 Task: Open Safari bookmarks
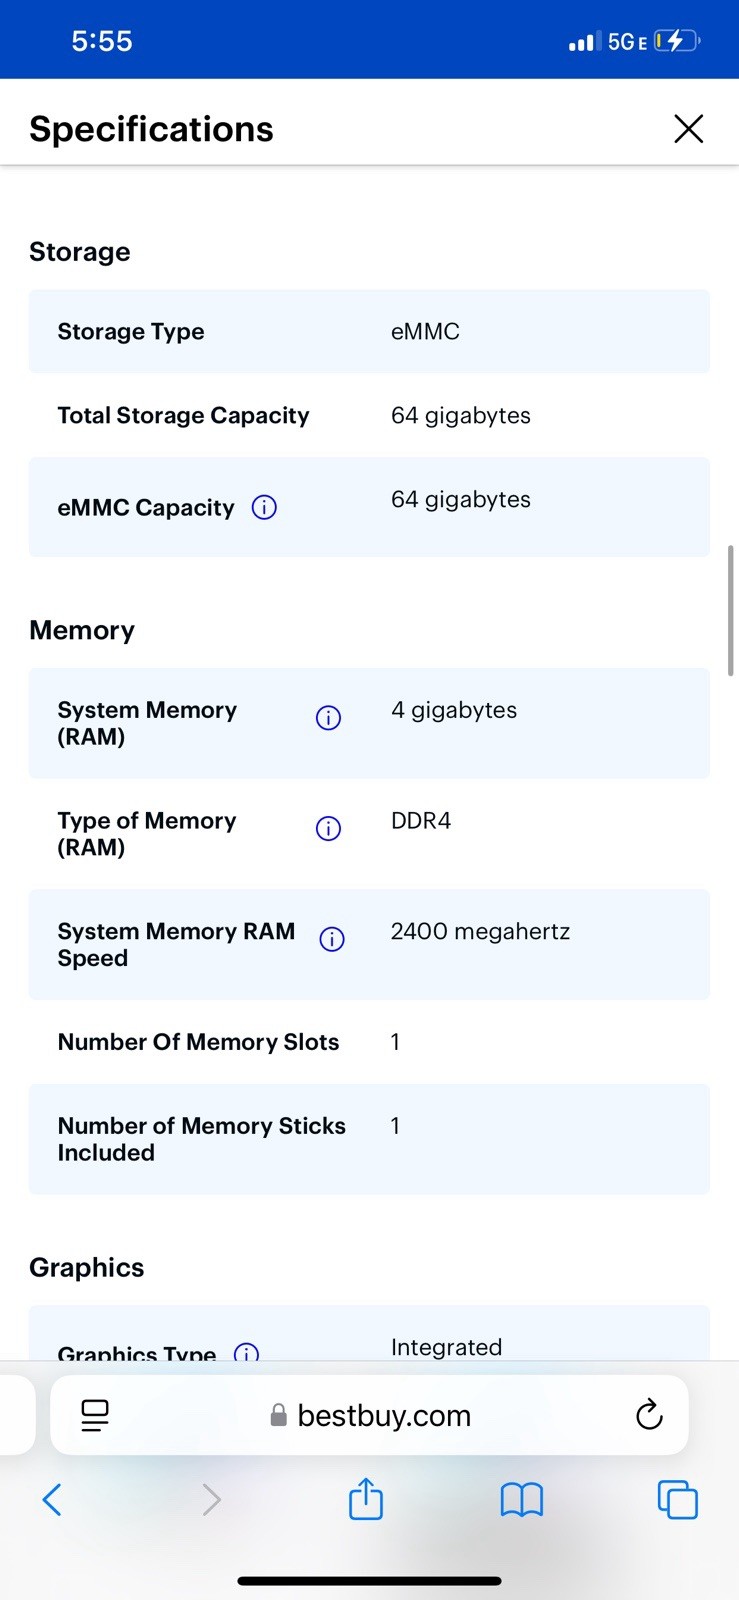521,1500
